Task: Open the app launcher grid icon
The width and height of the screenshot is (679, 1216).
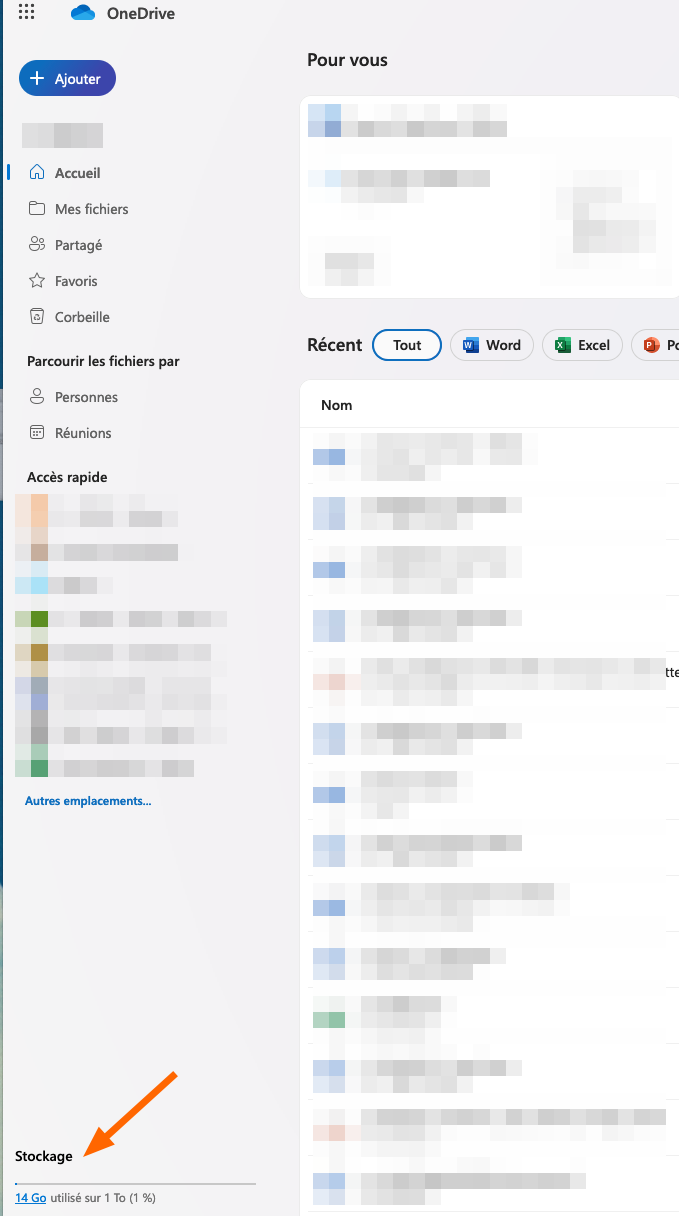Action: (27, 13)
